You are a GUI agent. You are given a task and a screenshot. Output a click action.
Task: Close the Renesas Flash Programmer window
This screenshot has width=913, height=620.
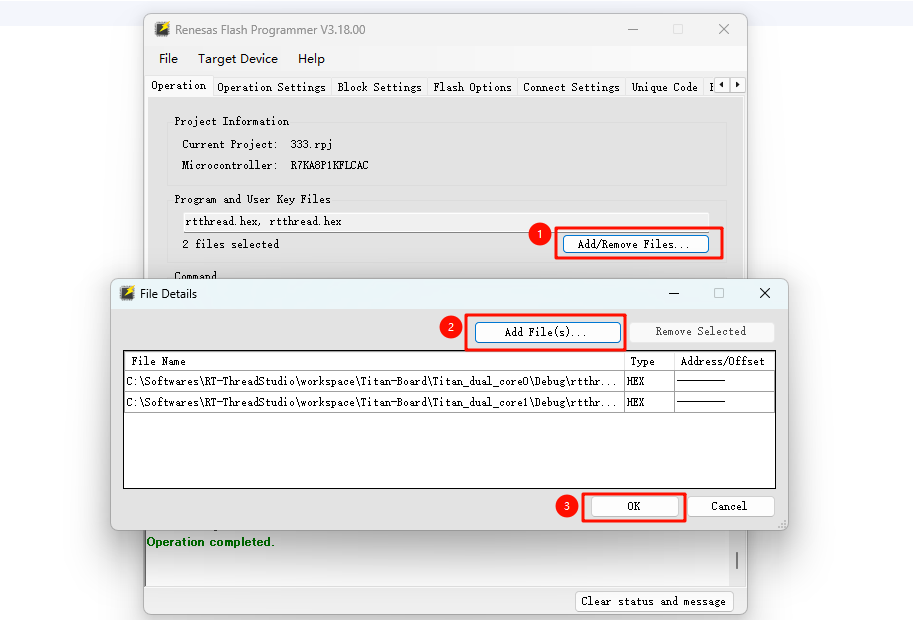[x=723, y=30]
